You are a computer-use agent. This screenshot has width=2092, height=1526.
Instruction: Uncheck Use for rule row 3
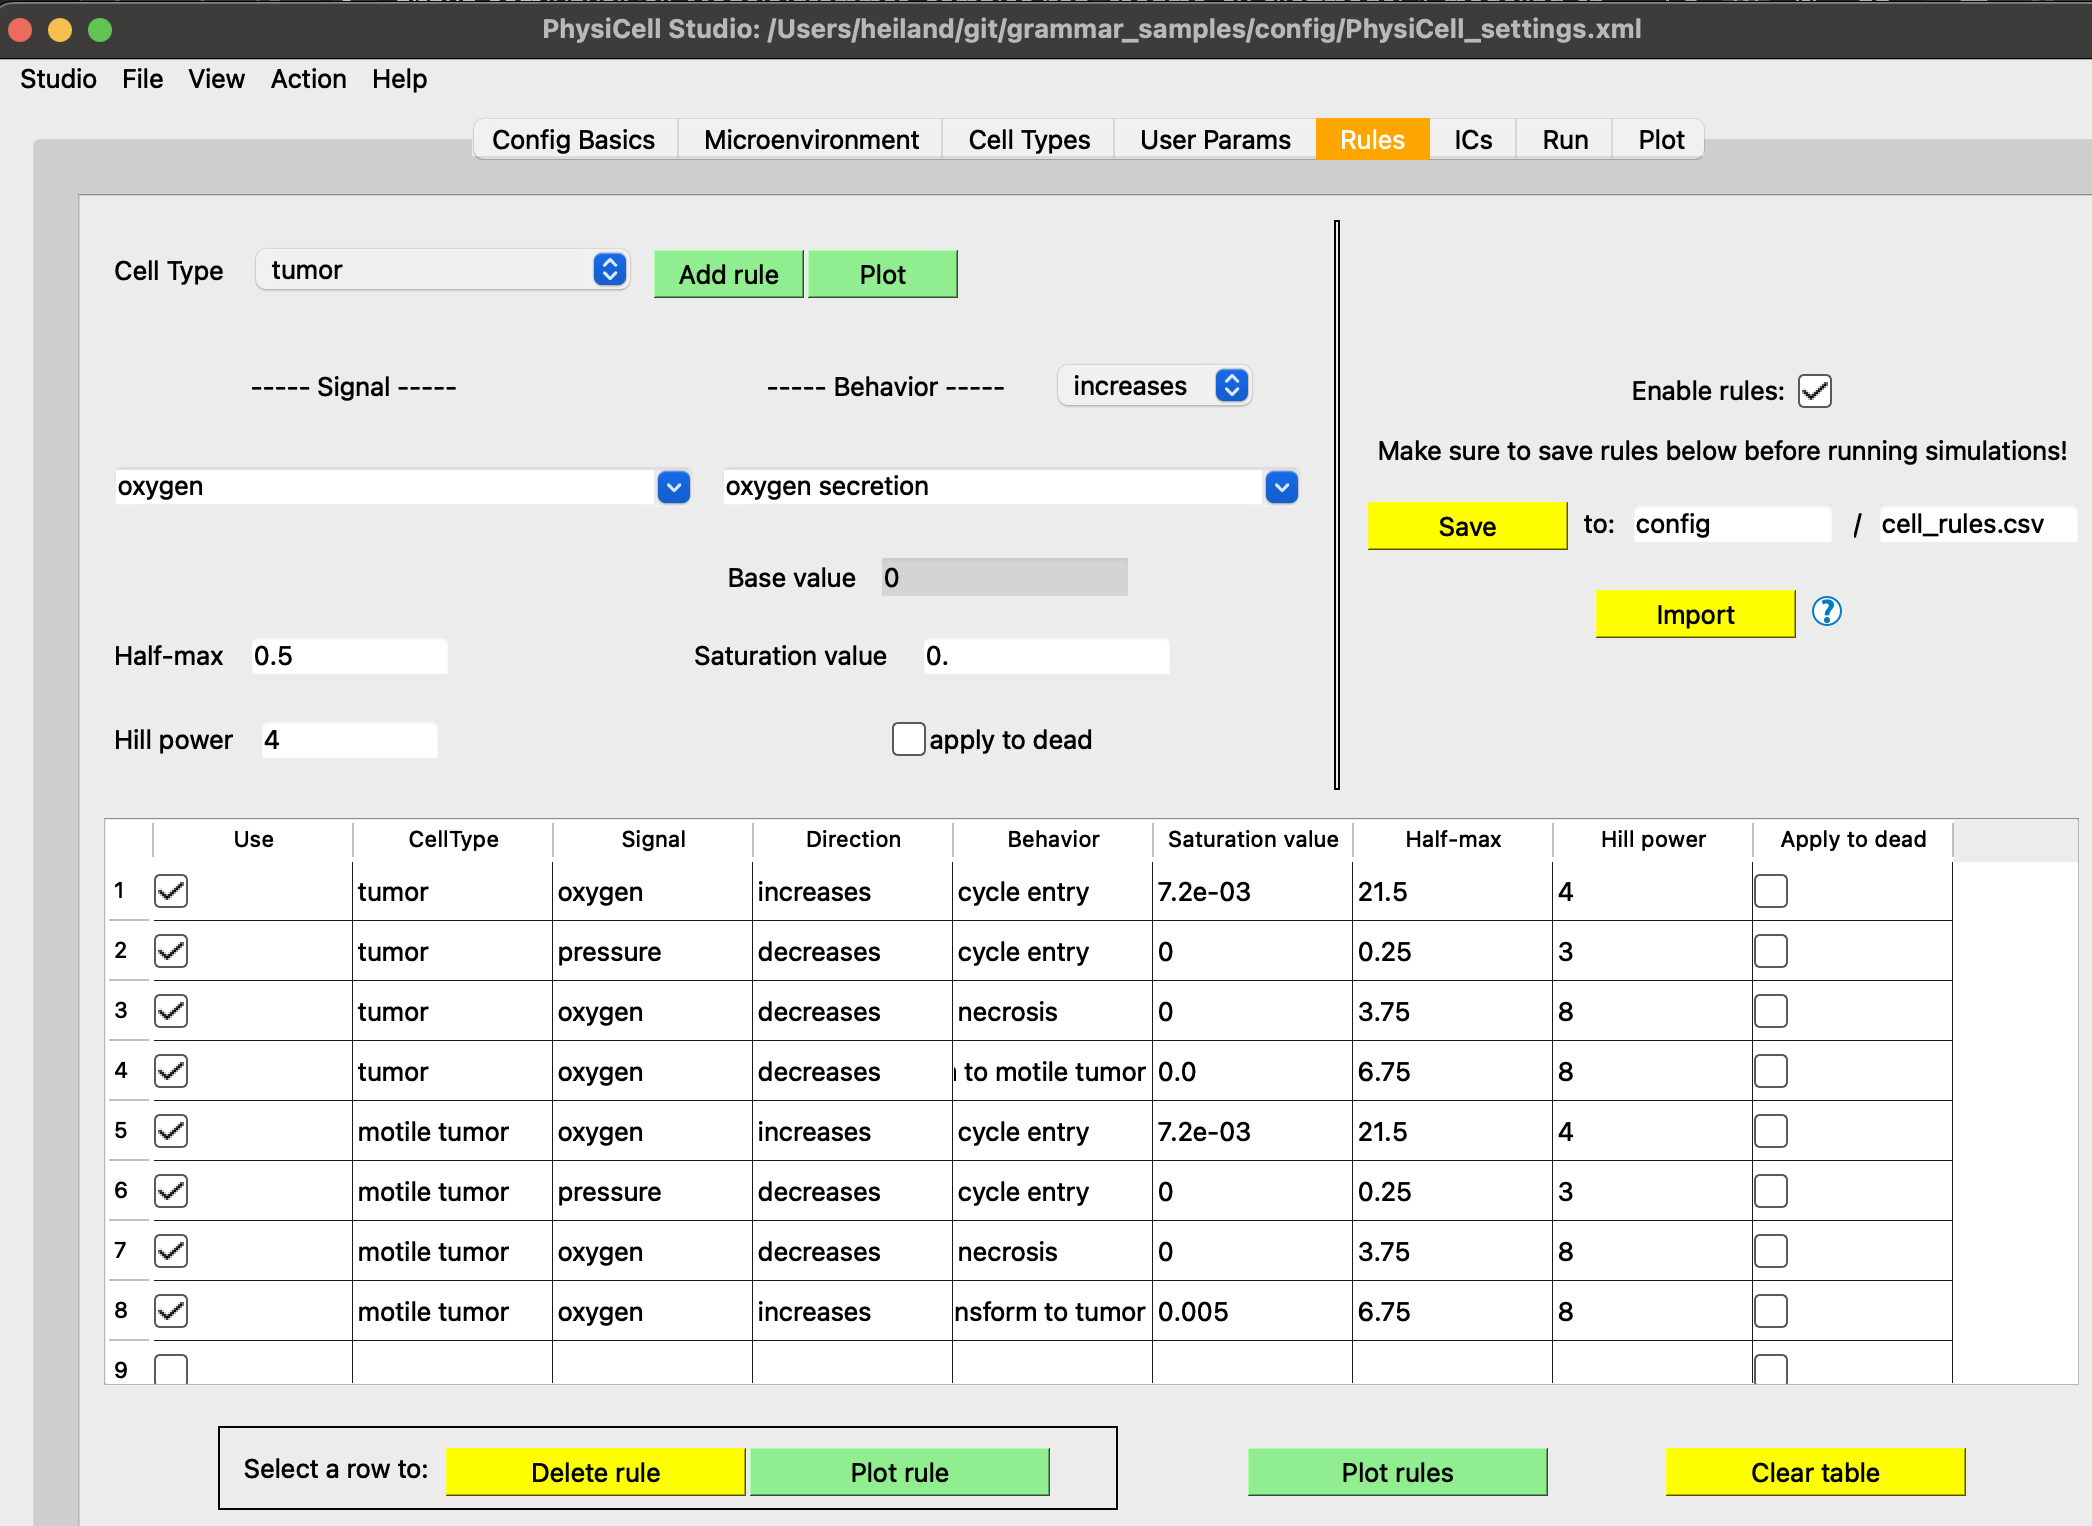tap(171, 1011)
